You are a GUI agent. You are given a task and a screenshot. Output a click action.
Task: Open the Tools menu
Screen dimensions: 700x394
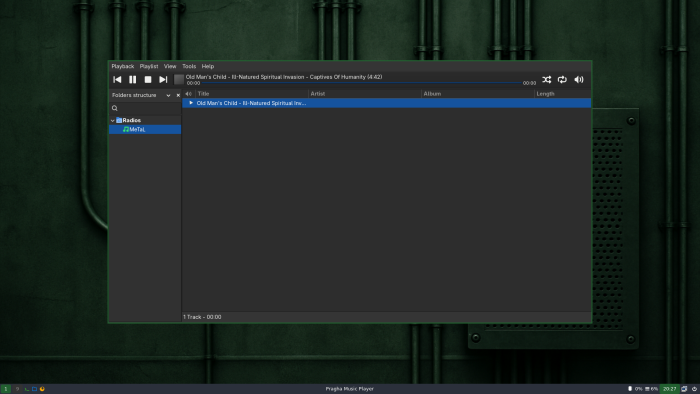(189, 66)
